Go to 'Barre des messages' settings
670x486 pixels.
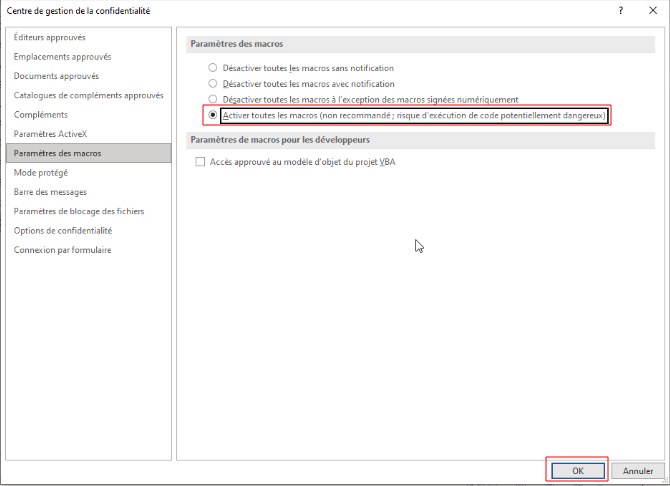click(50, 192)
